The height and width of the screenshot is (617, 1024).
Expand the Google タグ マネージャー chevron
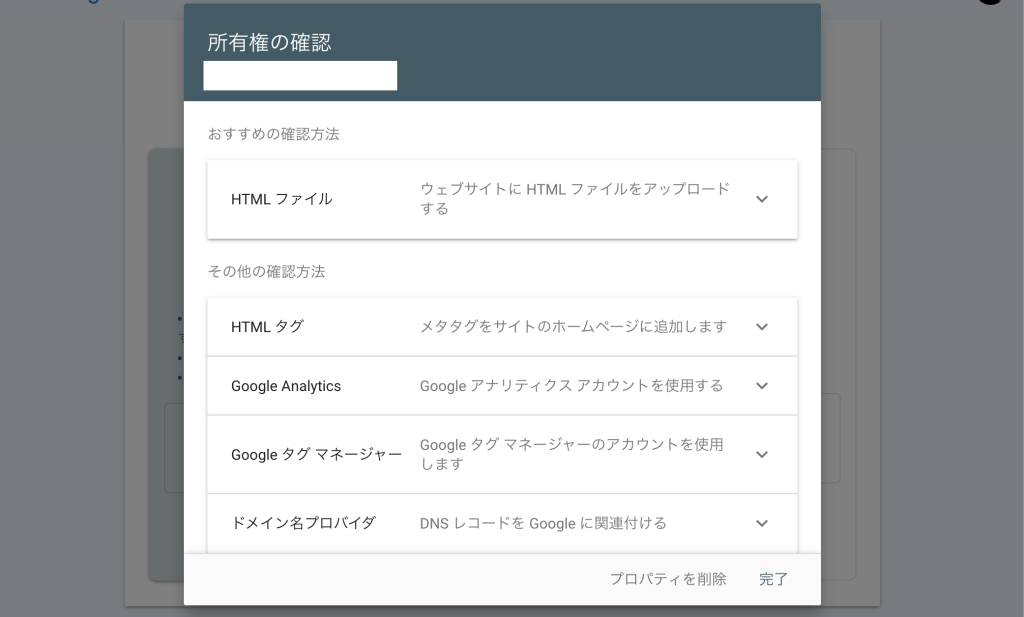coord(761,454)
